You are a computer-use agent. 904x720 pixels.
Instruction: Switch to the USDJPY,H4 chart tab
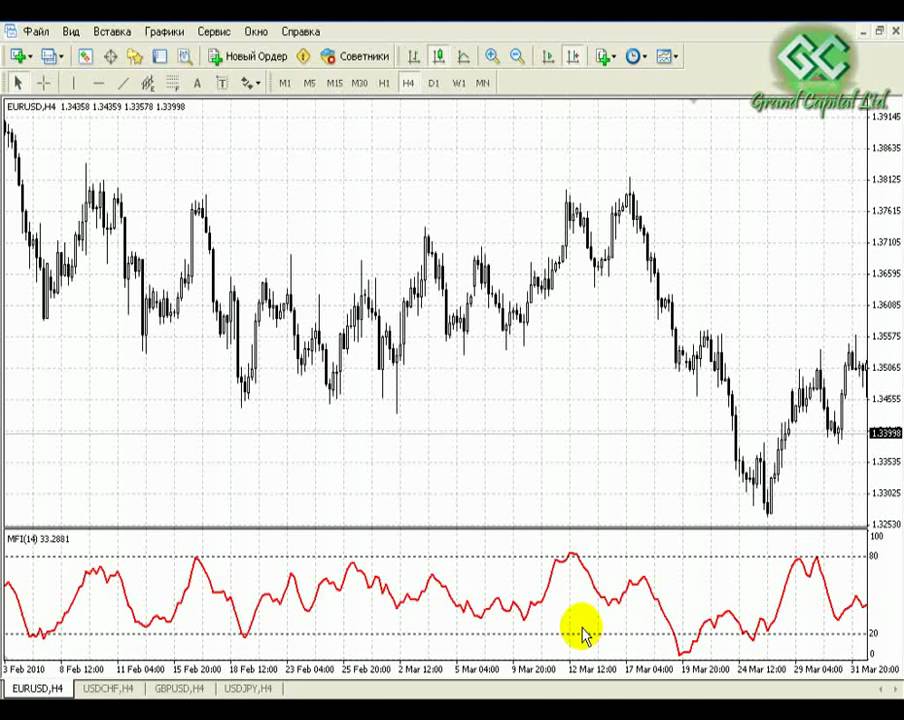(248, 688)
